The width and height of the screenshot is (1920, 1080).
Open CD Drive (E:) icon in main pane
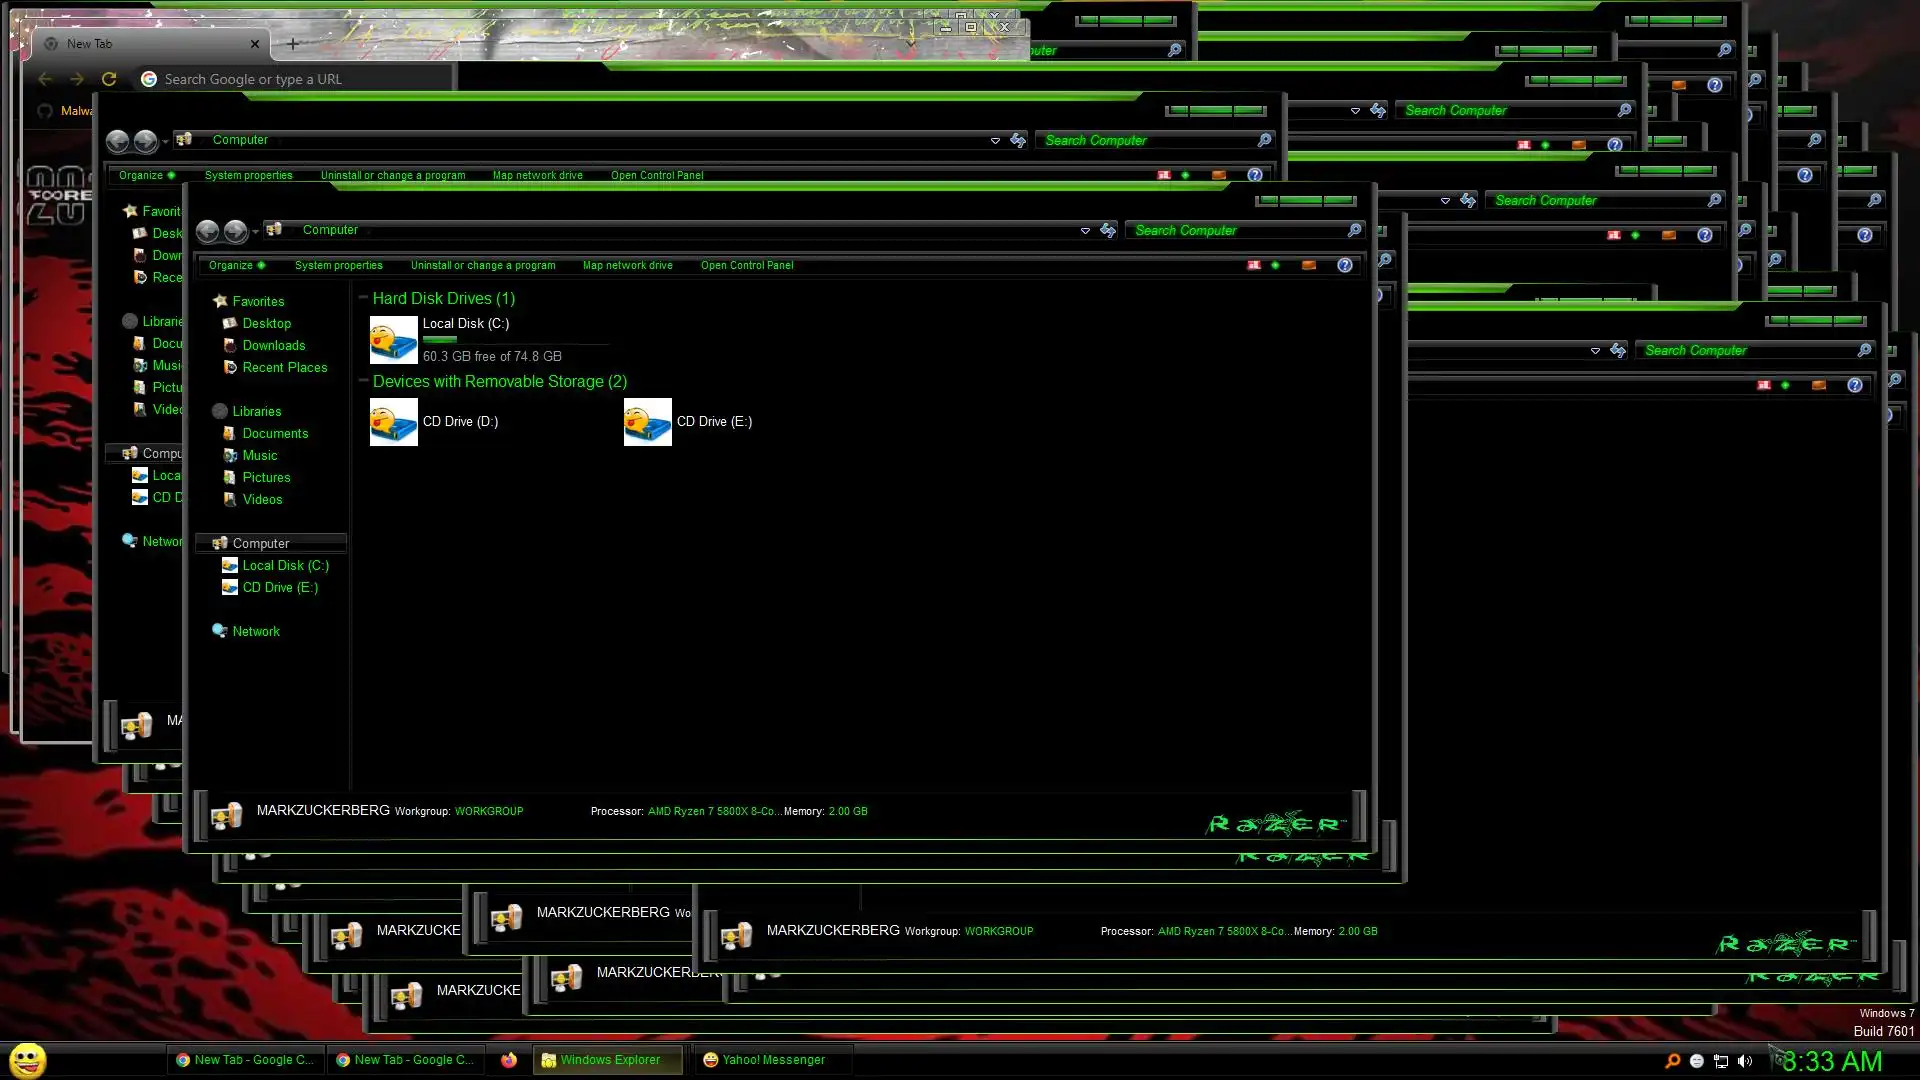point(648,422)
